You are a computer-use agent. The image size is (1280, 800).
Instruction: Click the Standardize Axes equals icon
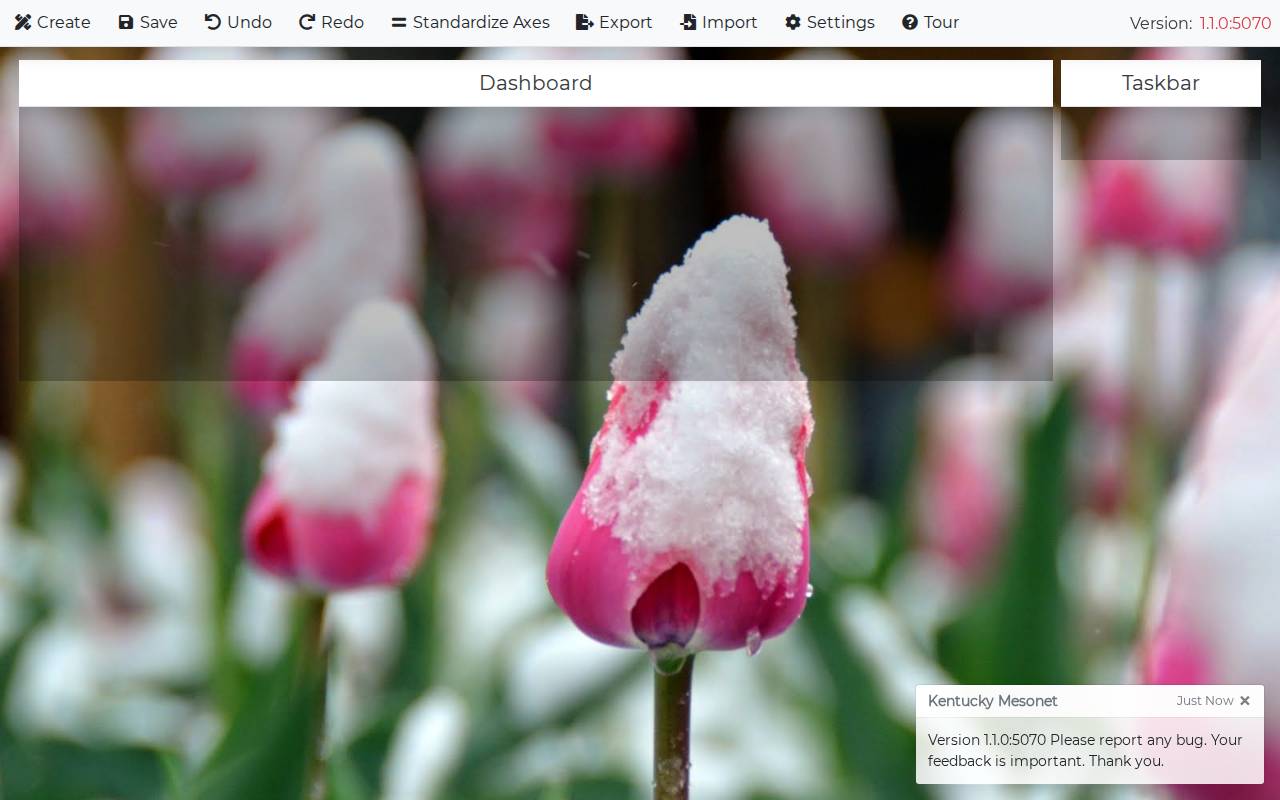(399, 22)
